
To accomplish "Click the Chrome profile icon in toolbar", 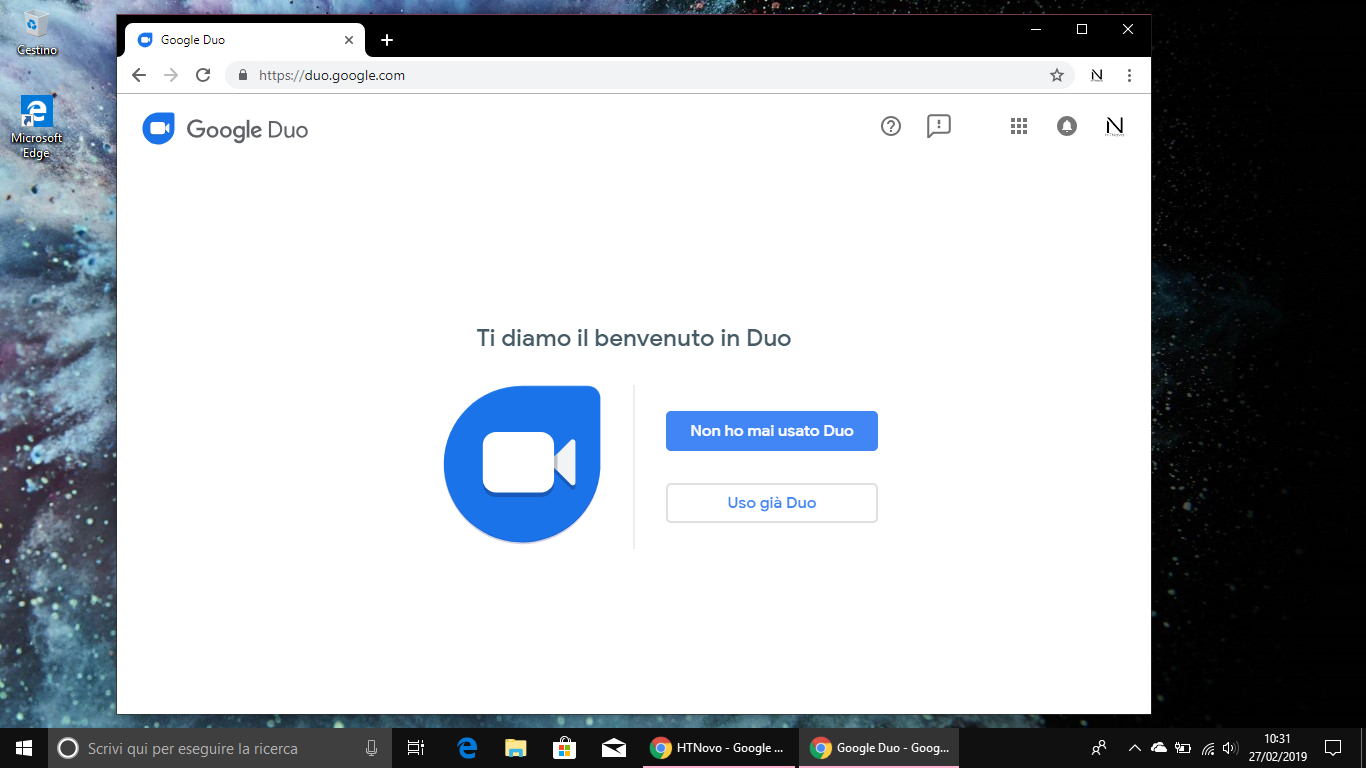I will (1097, 75).
